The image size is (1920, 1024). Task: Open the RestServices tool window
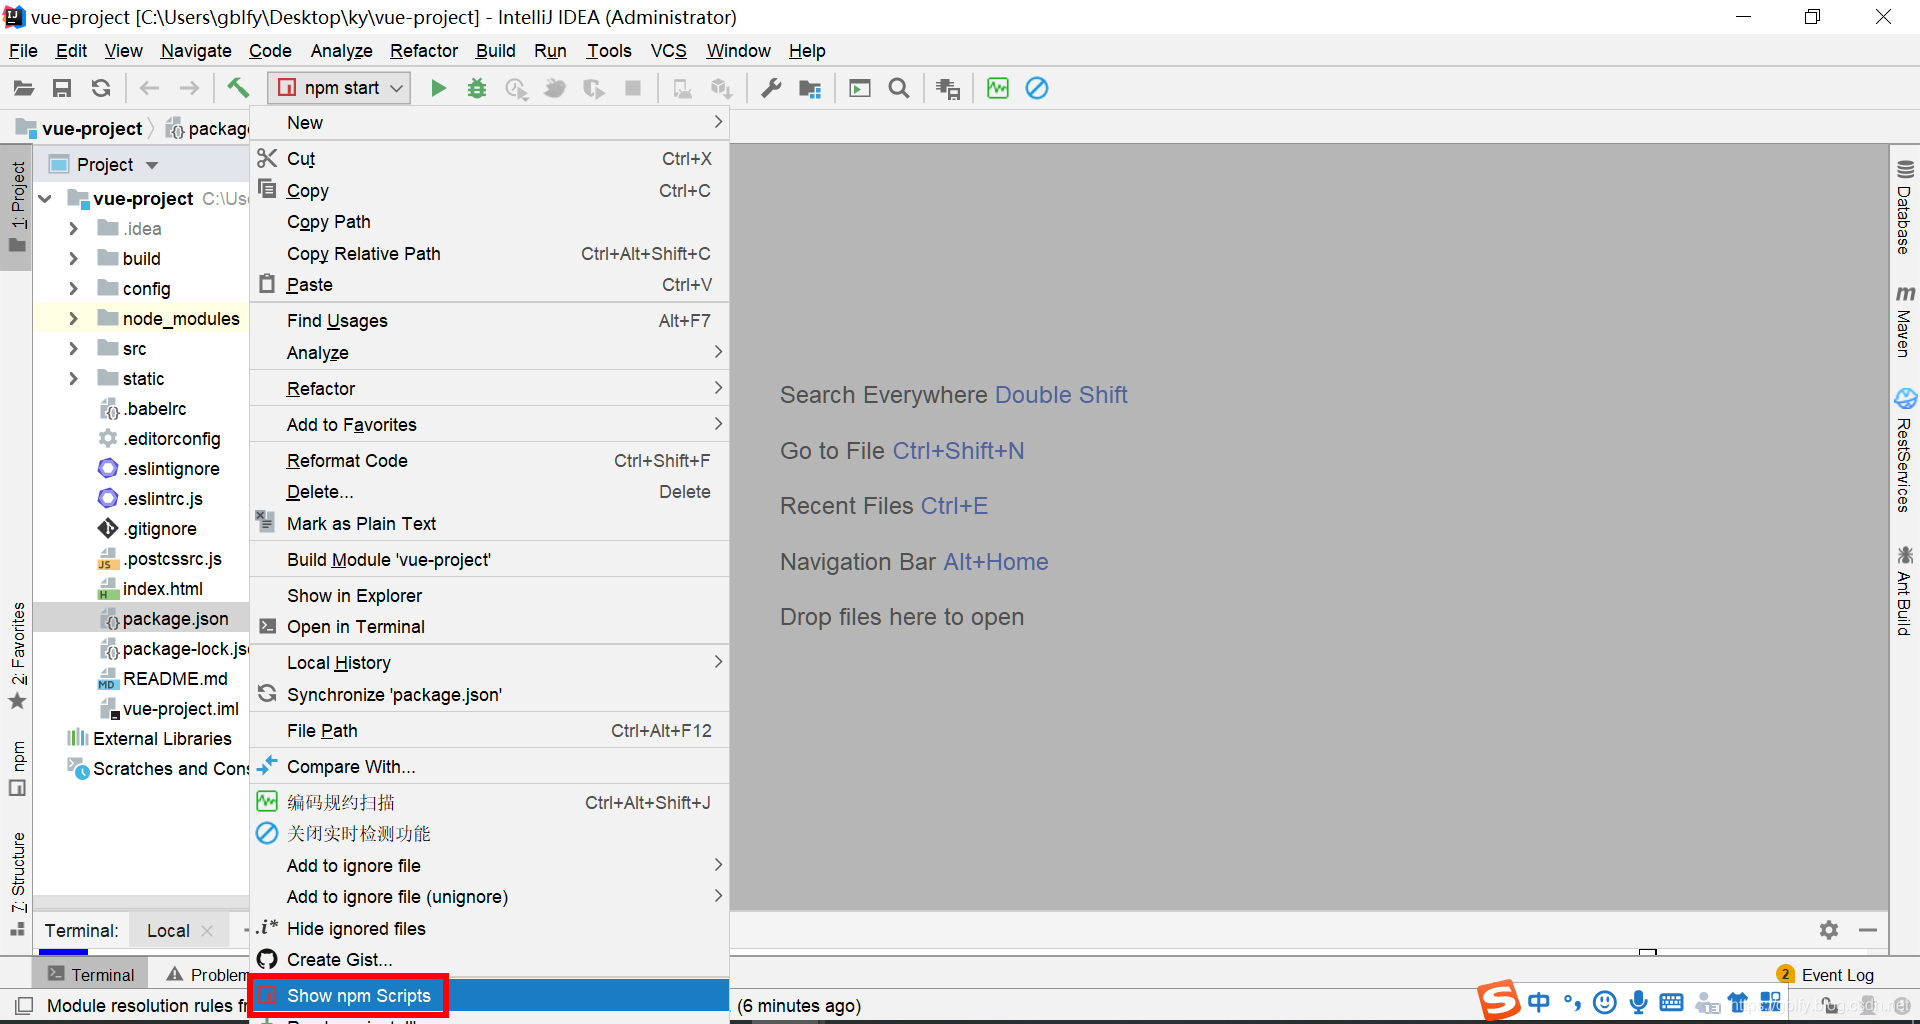(1904, 450)
